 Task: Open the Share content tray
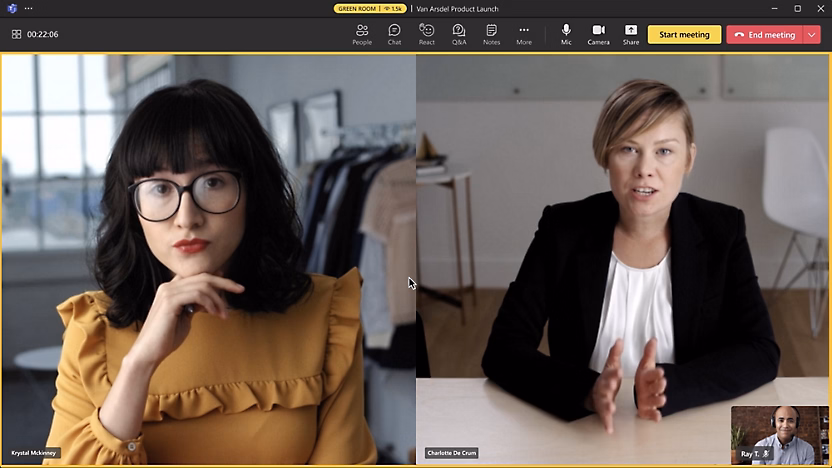click(631, 34)
